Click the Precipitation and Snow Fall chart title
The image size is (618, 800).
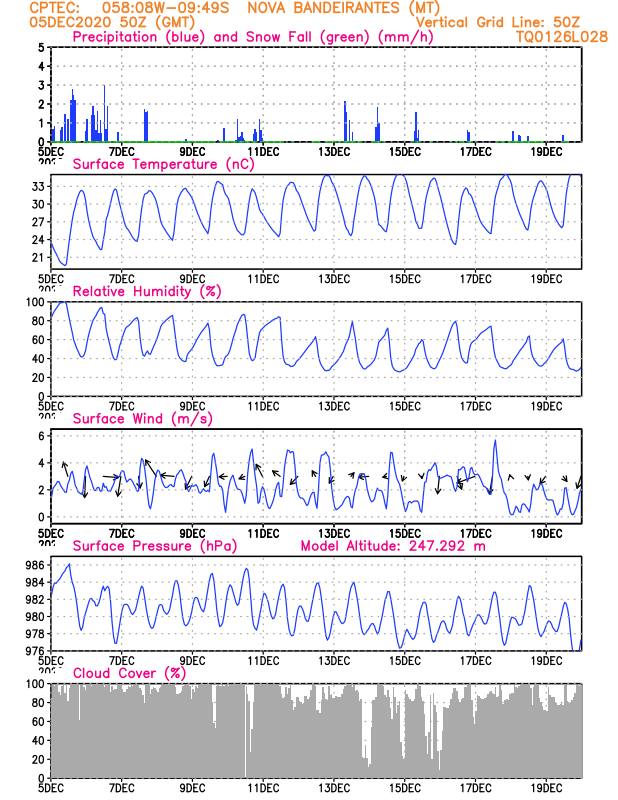click(x=253, y=37)
